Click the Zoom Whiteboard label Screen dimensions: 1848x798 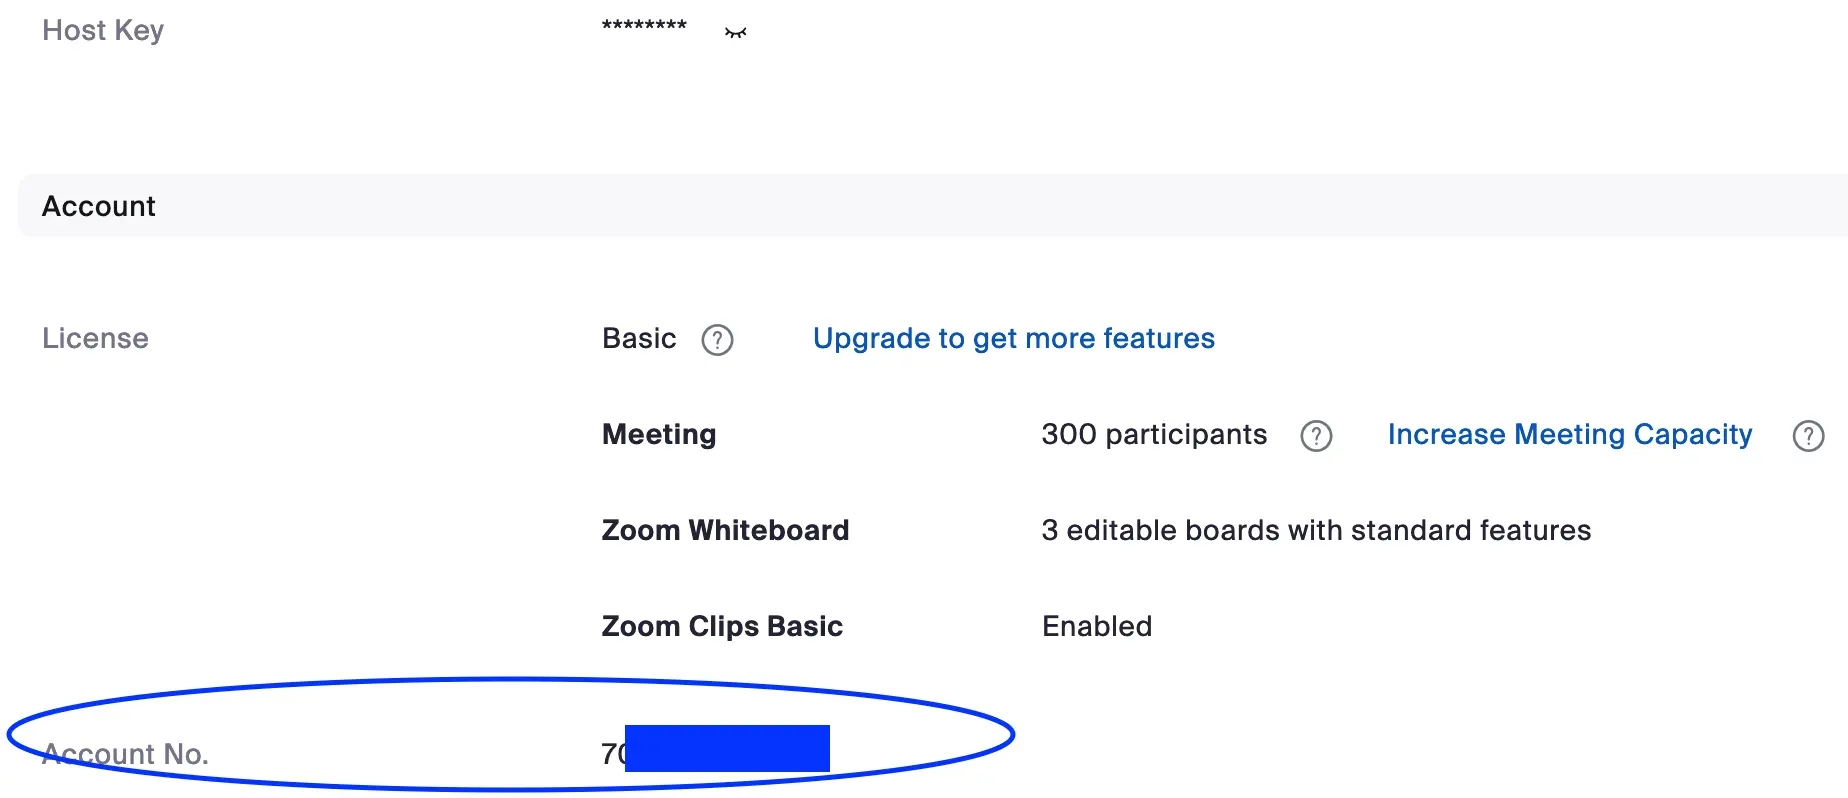point(725,530)
